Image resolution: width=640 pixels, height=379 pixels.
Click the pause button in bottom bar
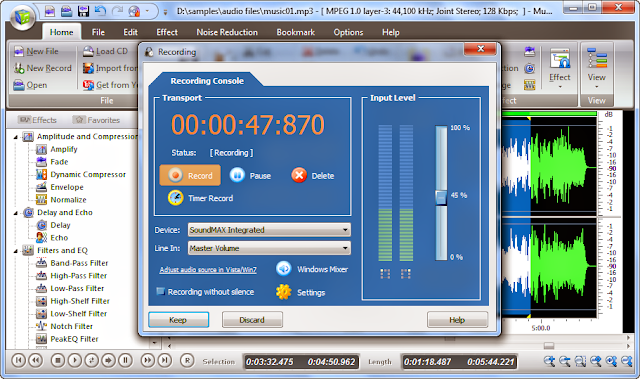125,360
